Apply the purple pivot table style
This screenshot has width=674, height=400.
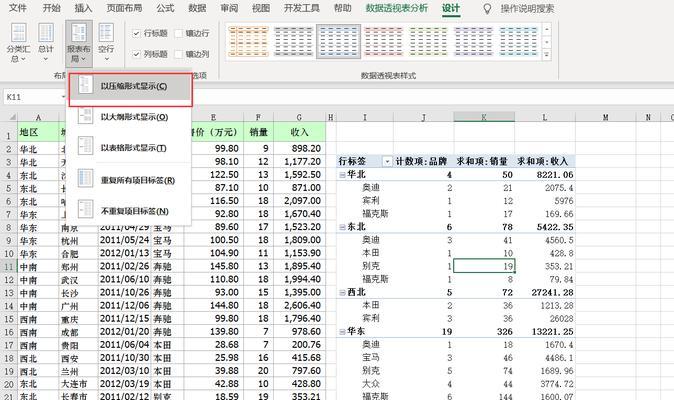473,41
